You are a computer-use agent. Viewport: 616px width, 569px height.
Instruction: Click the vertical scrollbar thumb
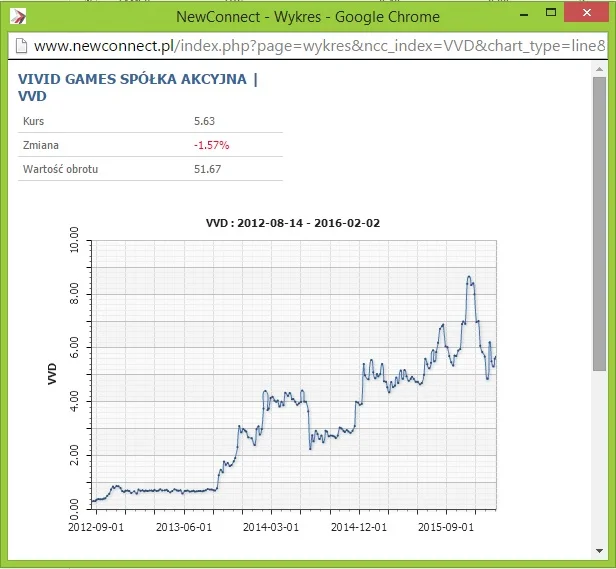pyautogui.click(x=600, y=224)
